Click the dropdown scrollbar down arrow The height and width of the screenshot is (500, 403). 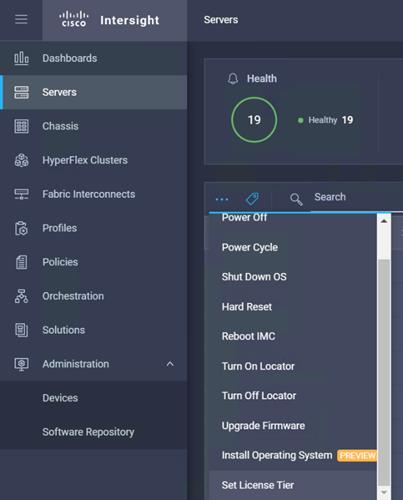pyautogui.click(x=384, y=492)
